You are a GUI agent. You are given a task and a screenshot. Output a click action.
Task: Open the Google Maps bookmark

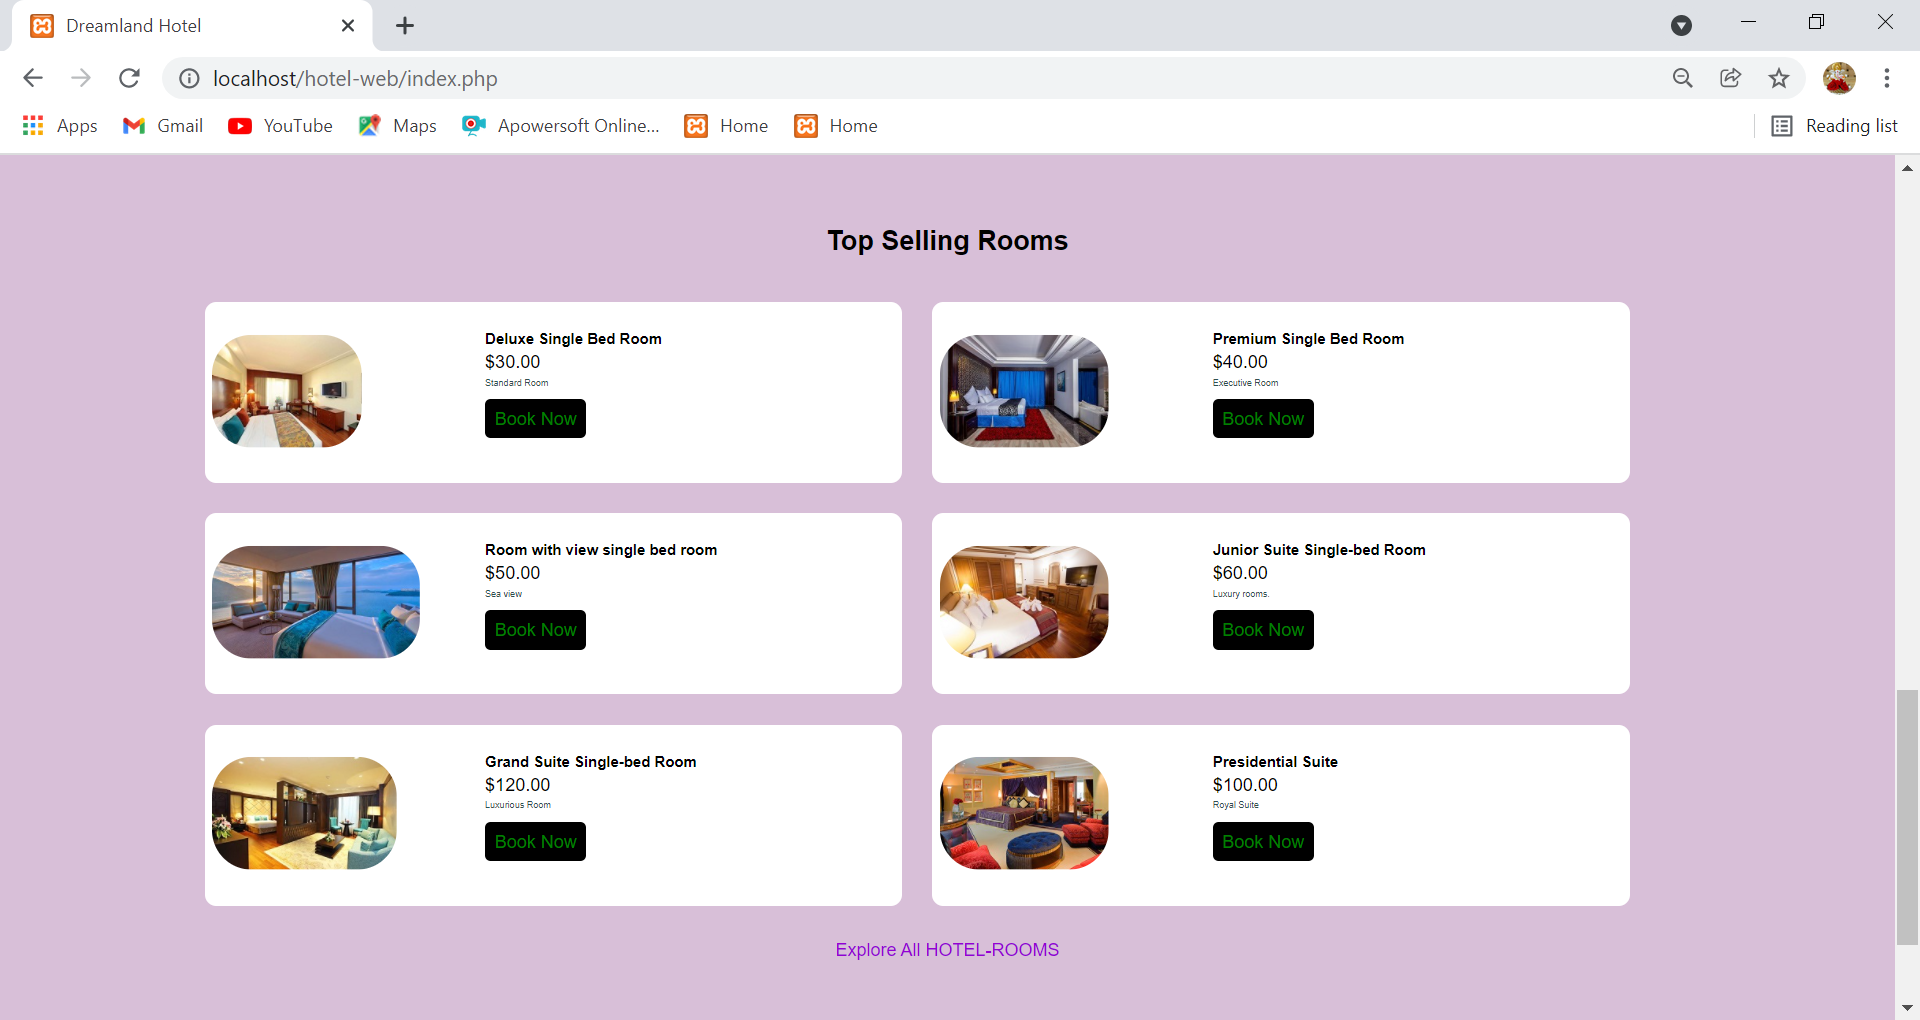click(x=397, y=125)
